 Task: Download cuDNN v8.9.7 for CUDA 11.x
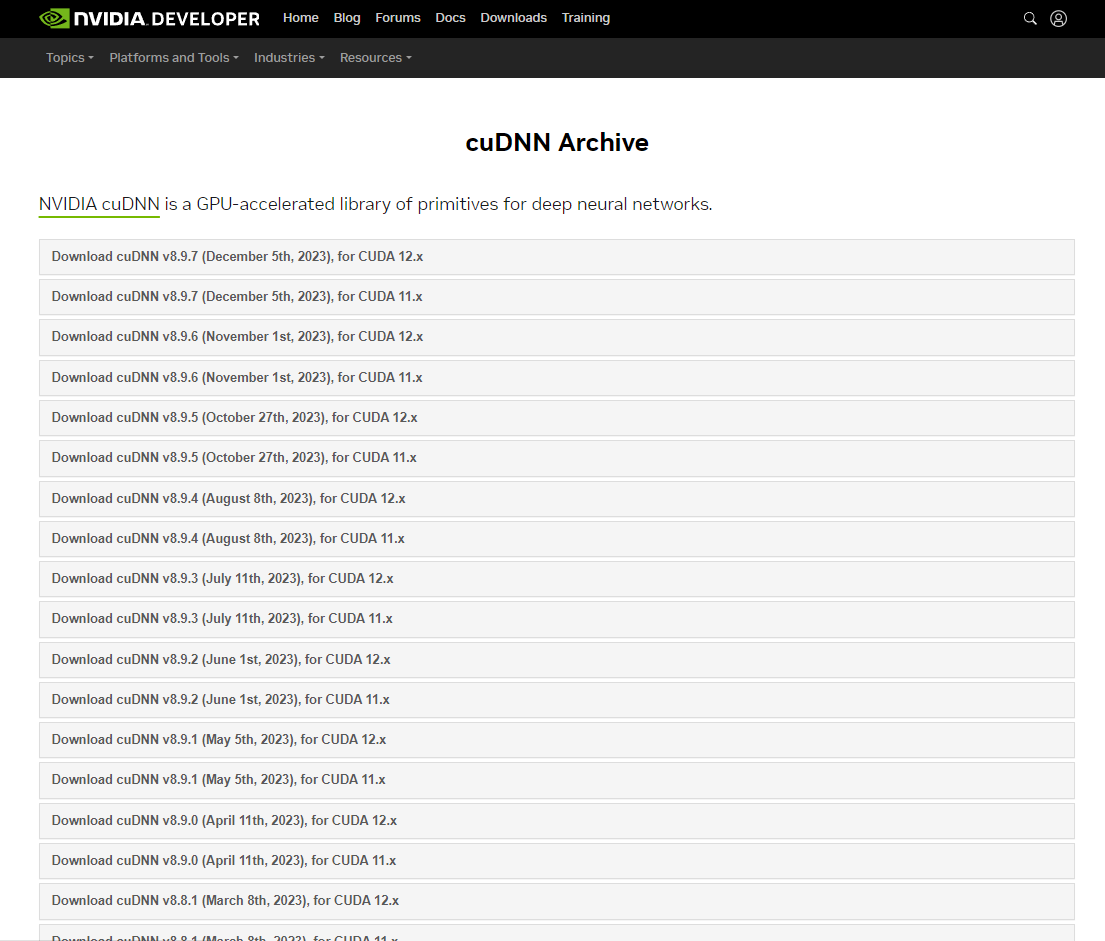point(237,296)
